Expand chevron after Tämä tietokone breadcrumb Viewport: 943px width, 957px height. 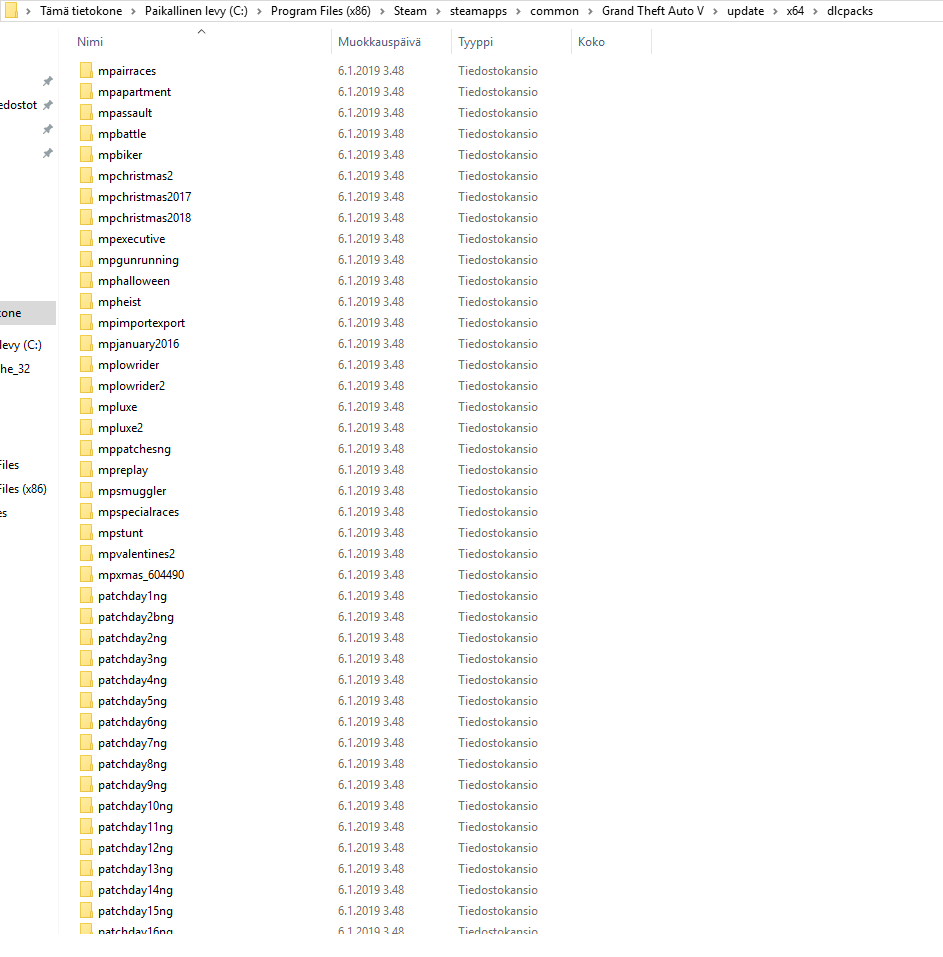[134, 11]
